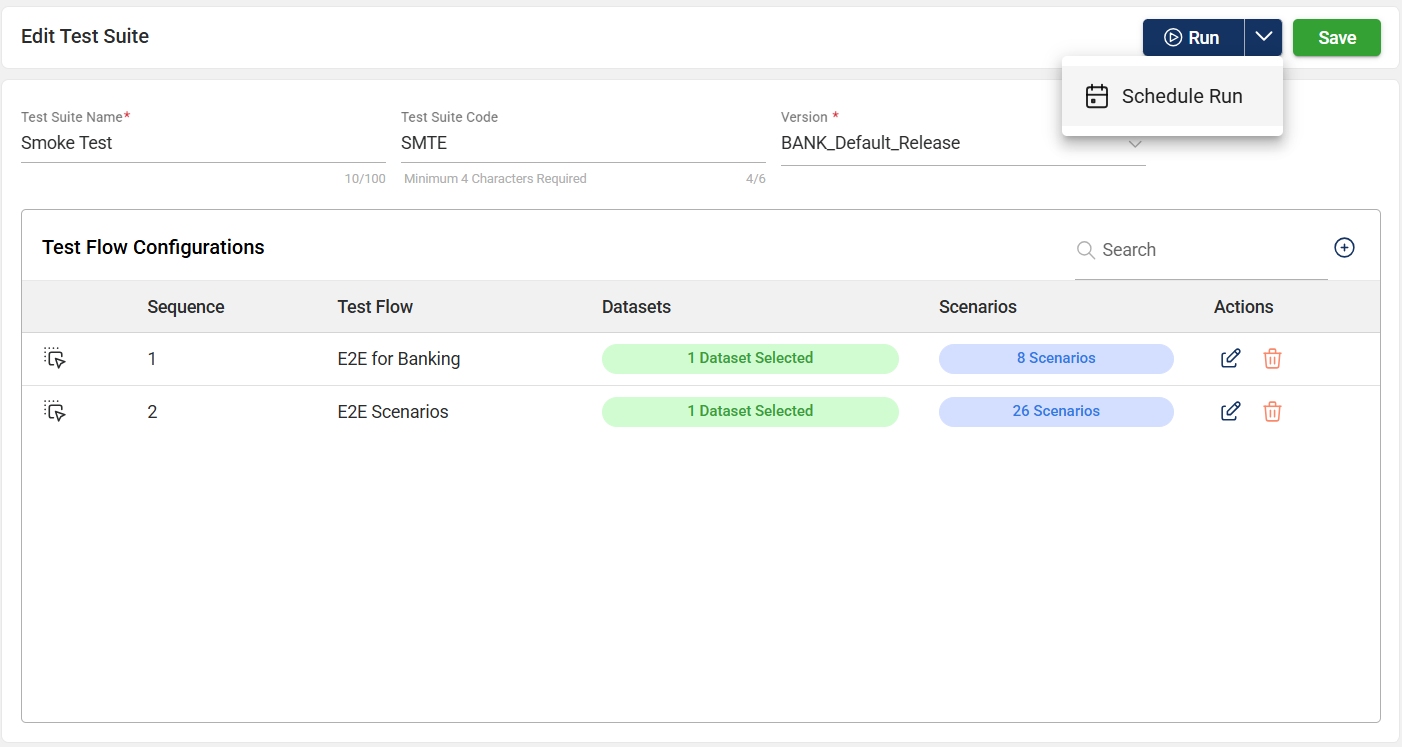Viewport: 1402px width, 747px height.
Task: View the 26 Scenarios badge
Action: (1055, 411)
